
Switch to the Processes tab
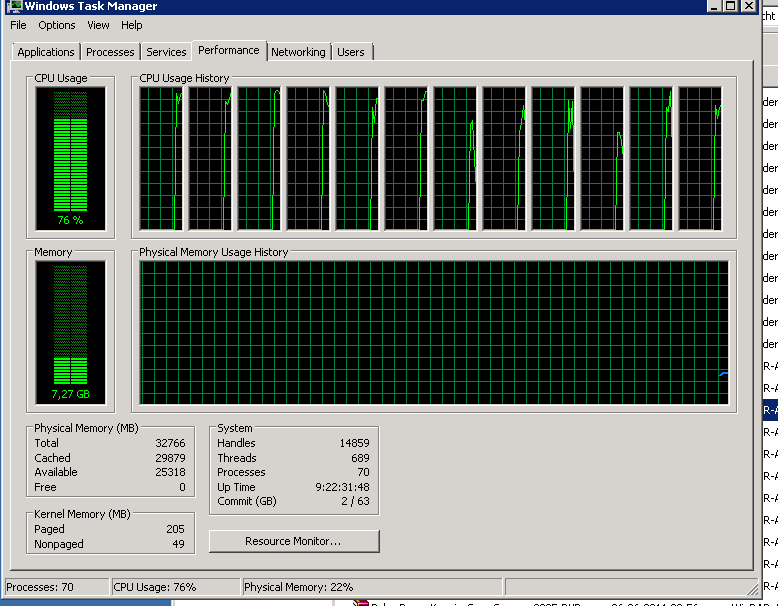point(110,52)
